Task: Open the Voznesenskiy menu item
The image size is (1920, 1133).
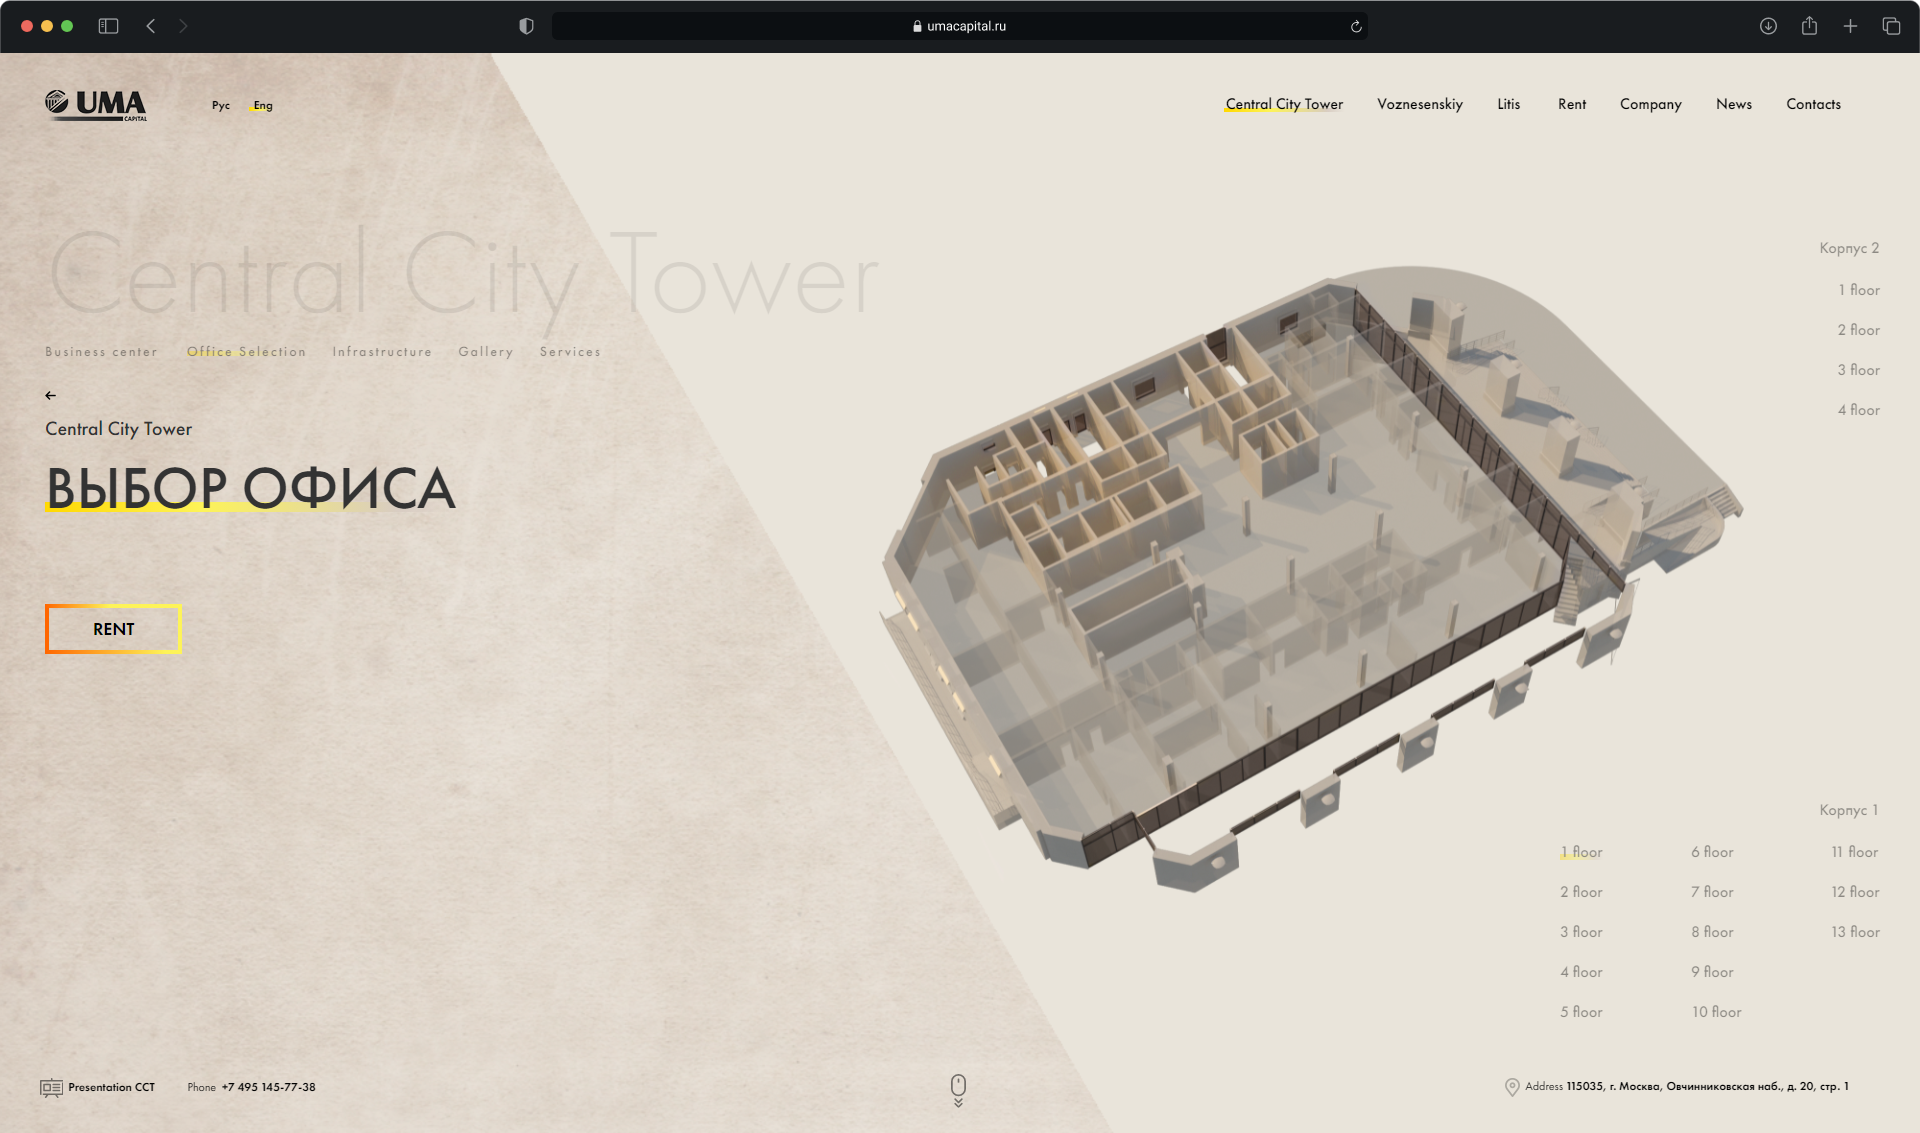Action: (x=1419, y=104)
